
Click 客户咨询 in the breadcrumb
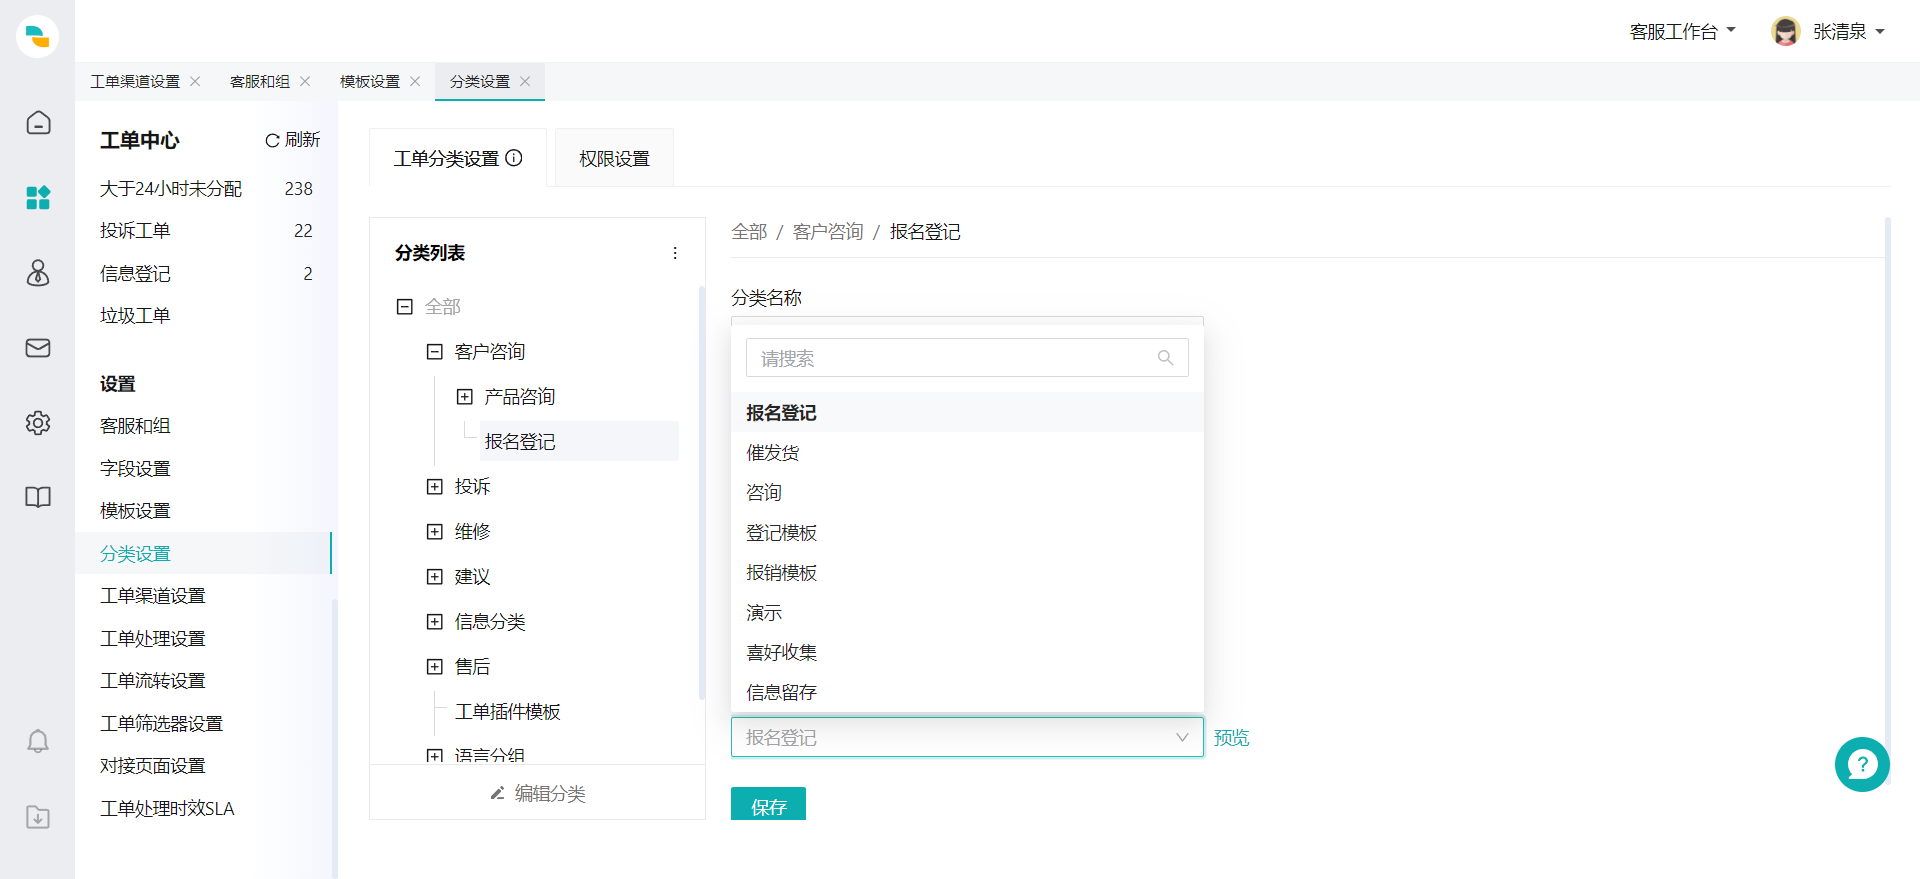(x=828, y=232)
